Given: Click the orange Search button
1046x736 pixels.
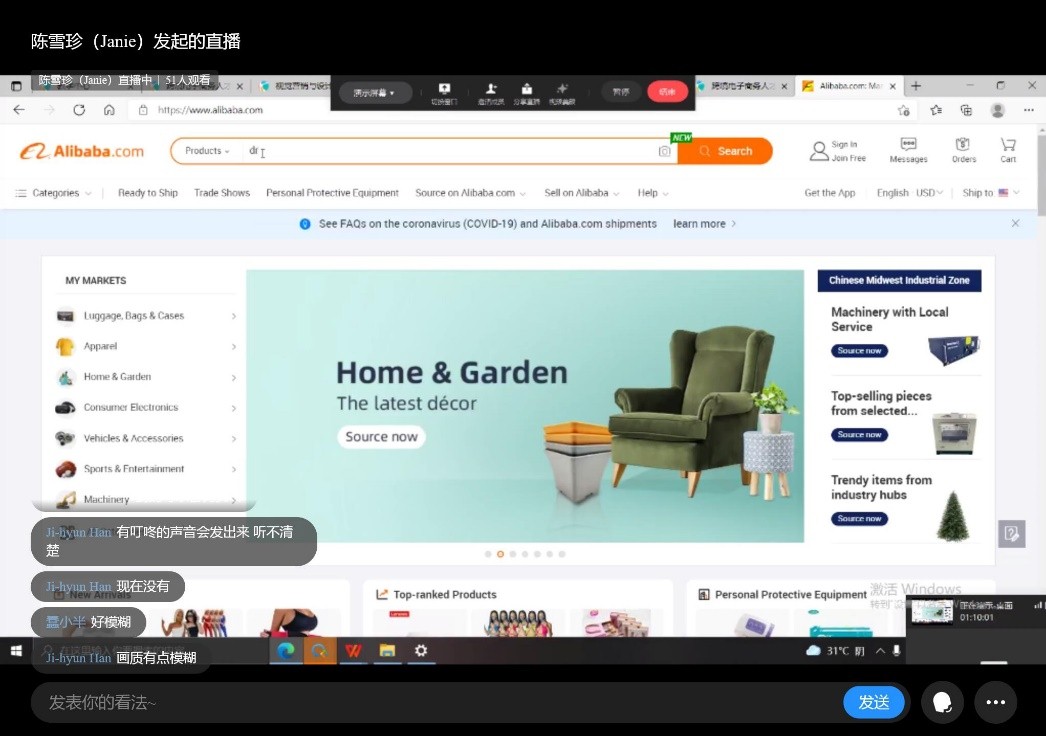Looking at the screenshot, I should pyautogui.click(x=725, y=151).
